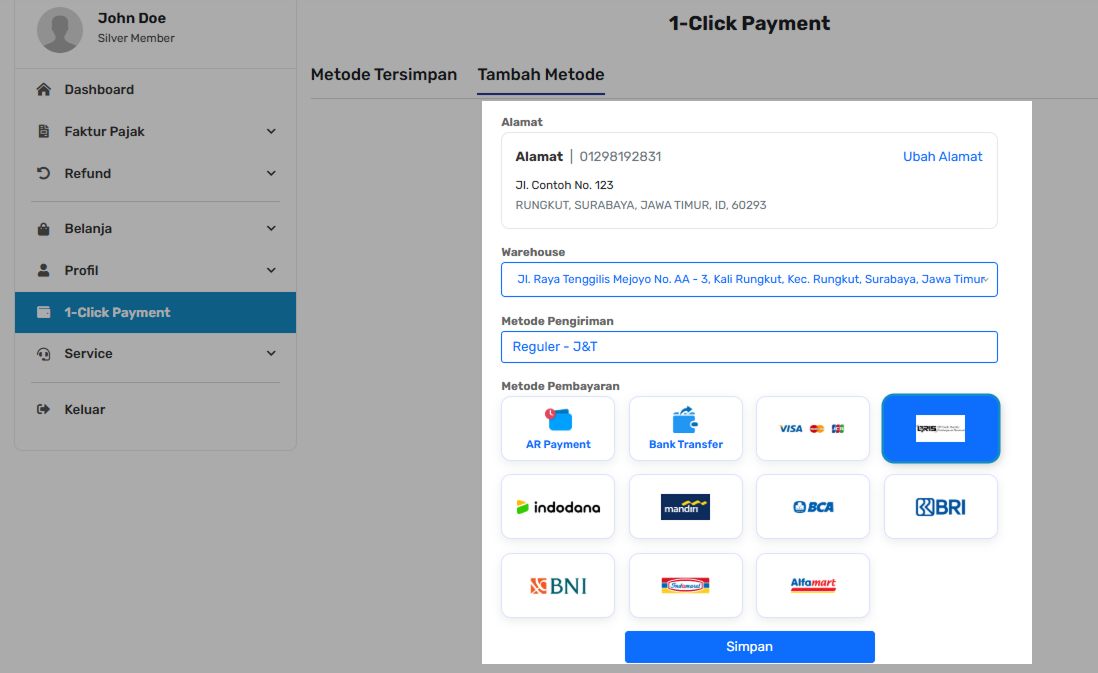Click the Dashboard home icon
This screenshot has height=673, width=1098.
pos(43,90)
